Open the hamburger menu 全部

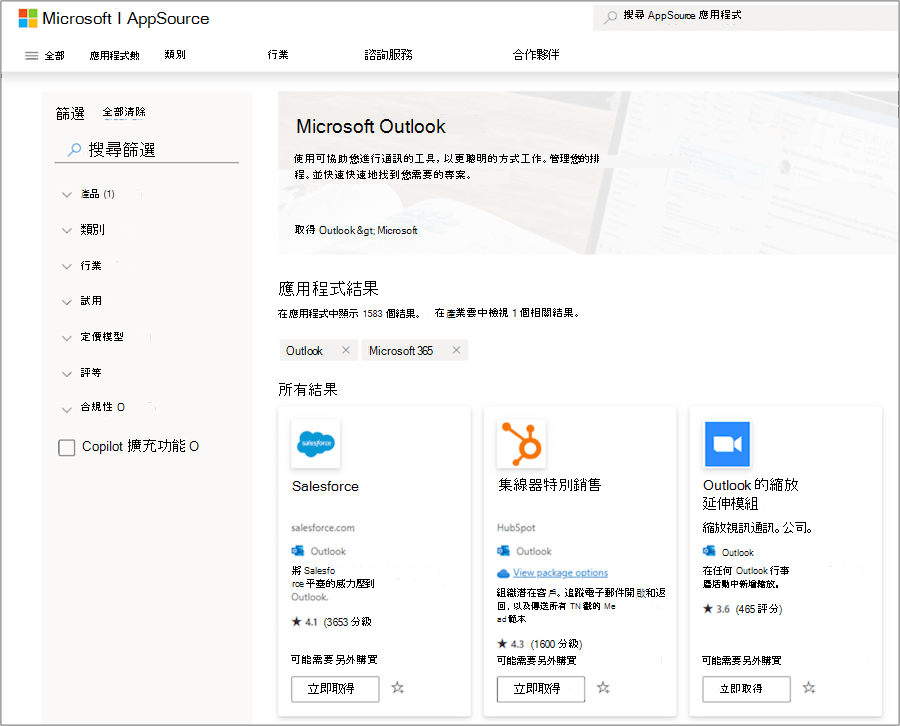click(x=45, y=56)
